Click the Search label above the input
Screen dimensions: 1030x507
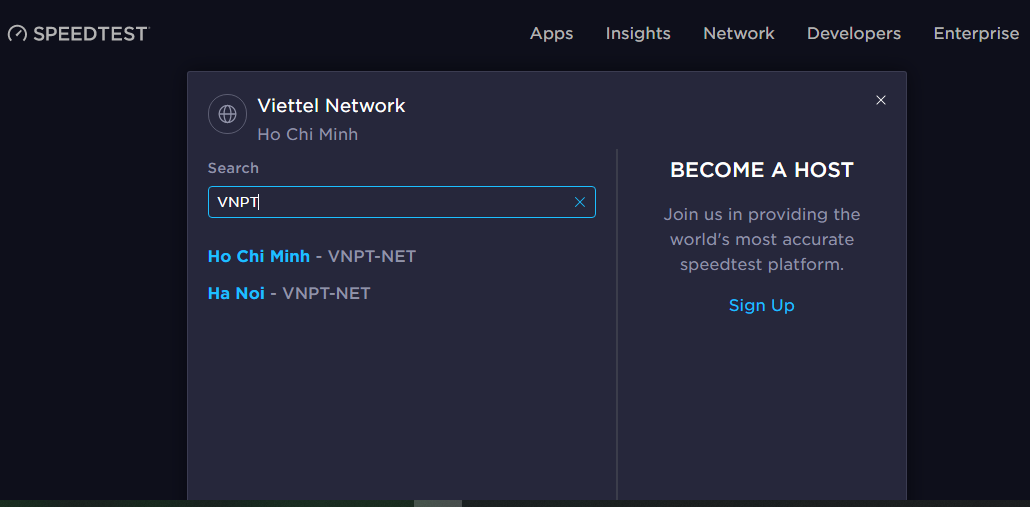pyautogui.click(x=233, y=168)
